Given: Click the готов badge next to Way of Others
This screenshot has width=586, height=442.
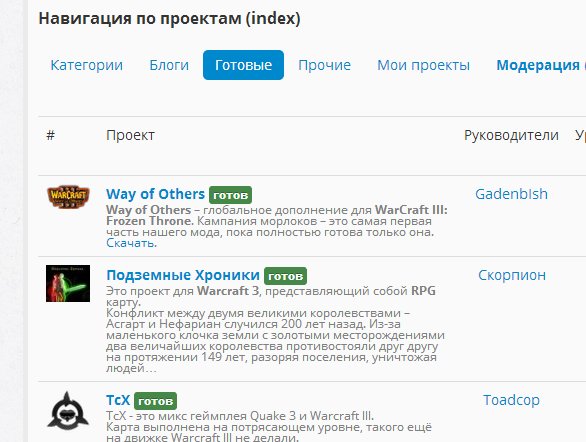Looking at the screenshot, I should [230, 195].
